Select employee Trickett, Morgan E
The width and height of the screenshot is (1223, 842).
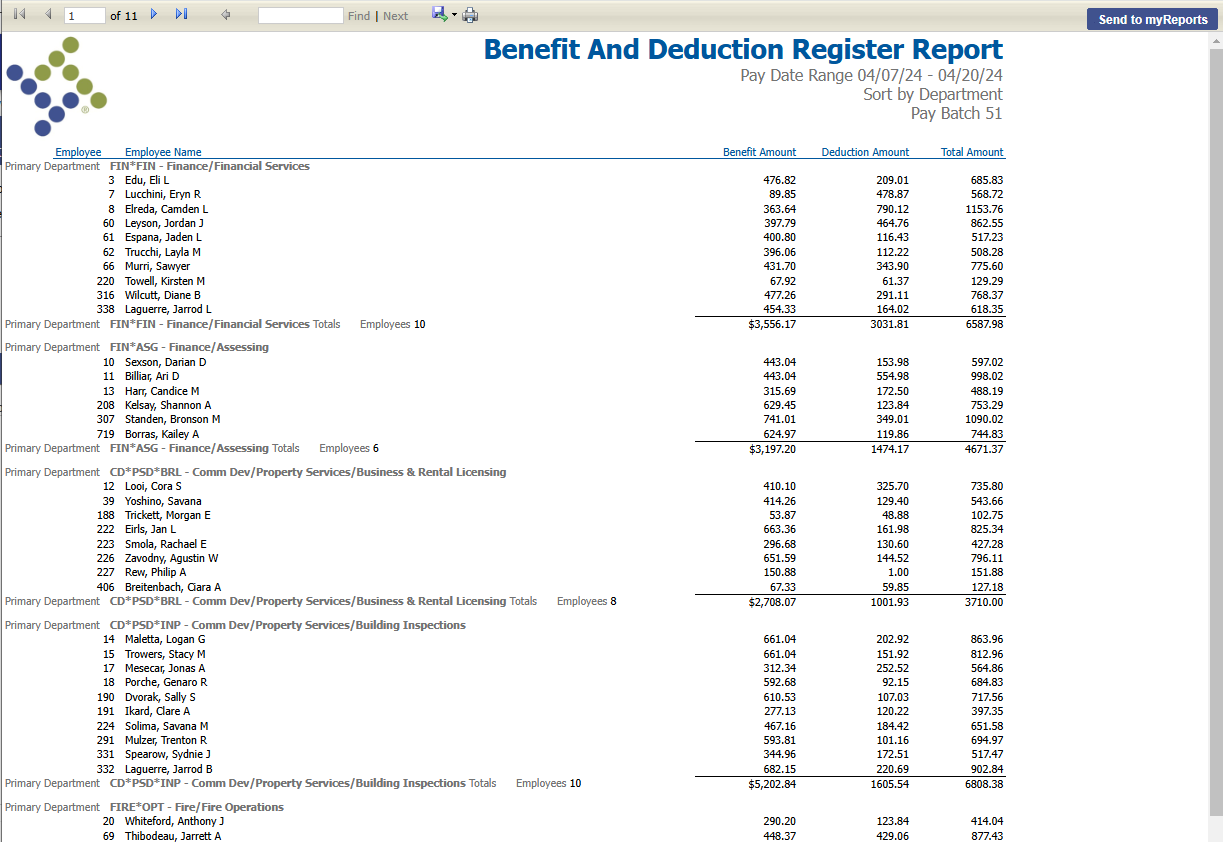click(168, 515)
